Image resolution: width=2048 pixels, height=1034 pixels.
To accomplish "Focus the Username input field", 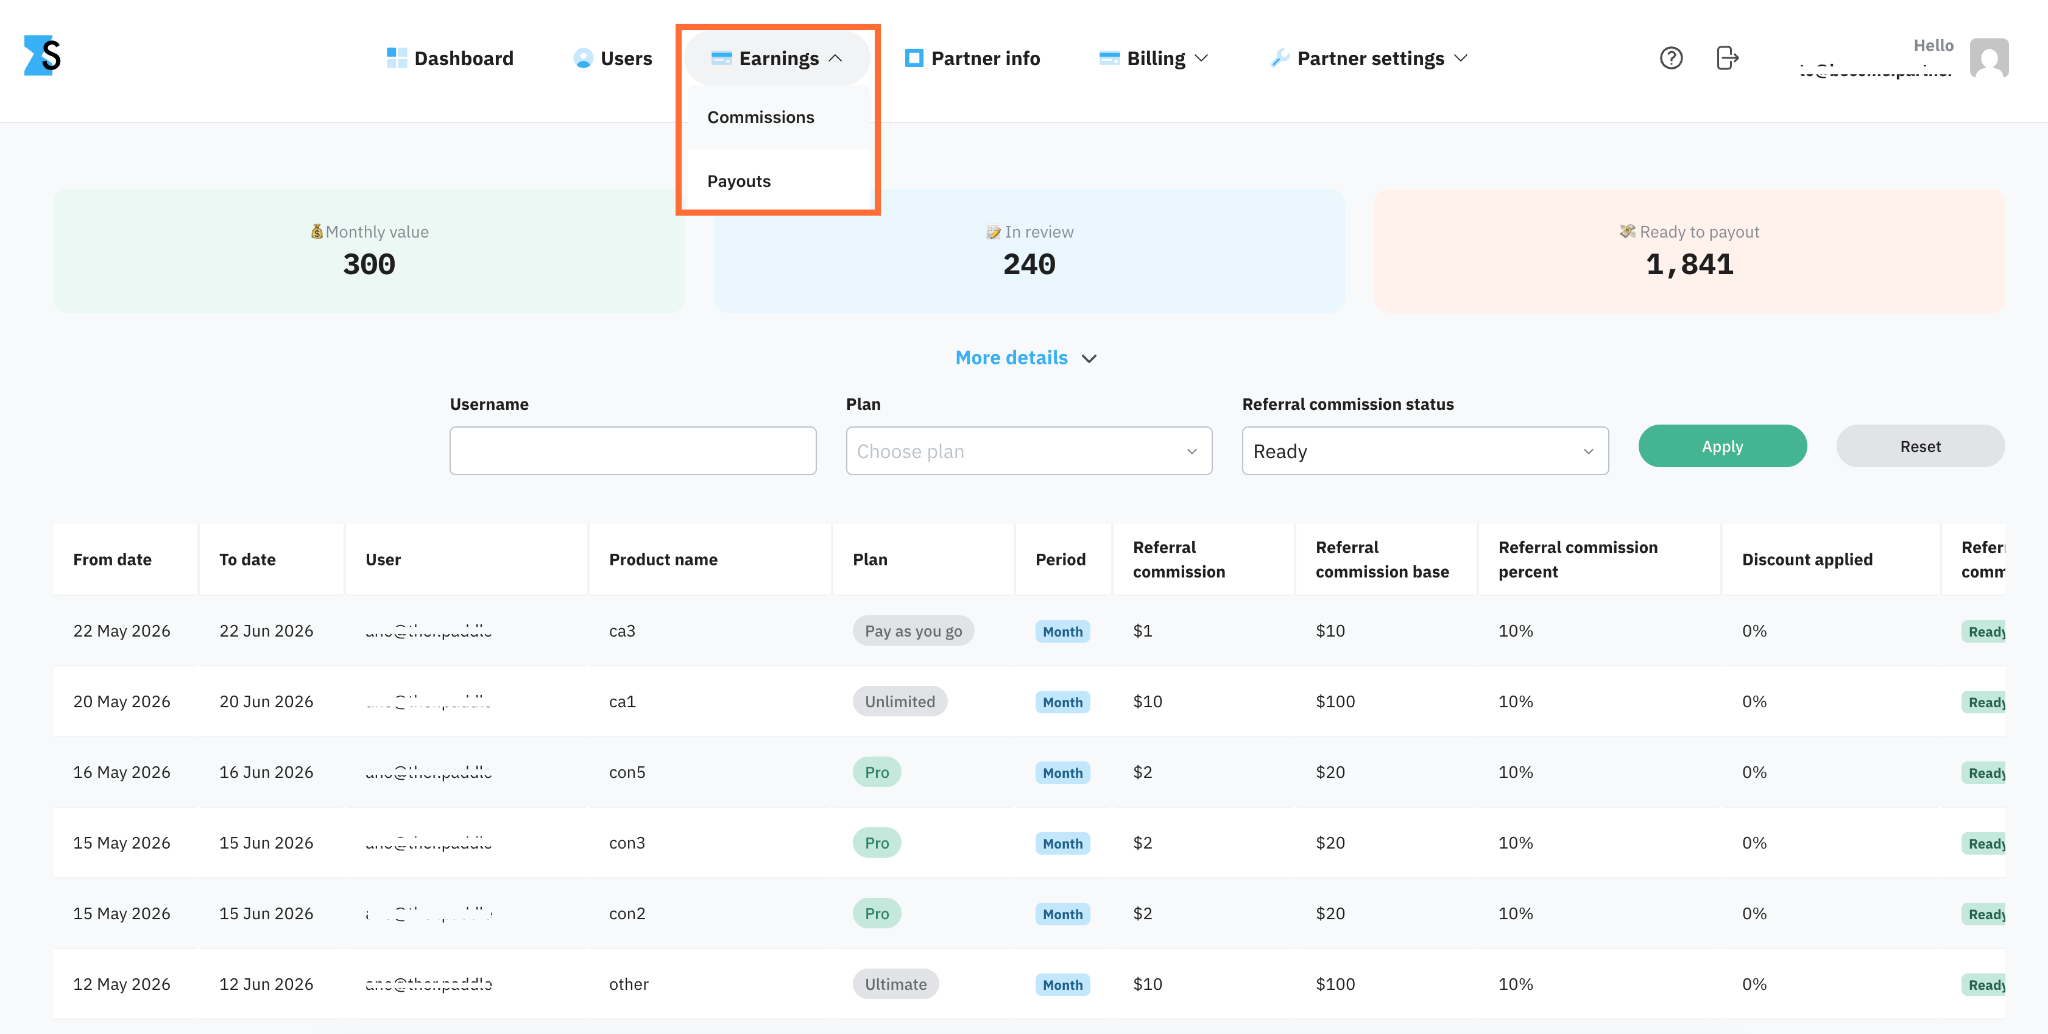I will pyautogui.click(x=633, y=451).
